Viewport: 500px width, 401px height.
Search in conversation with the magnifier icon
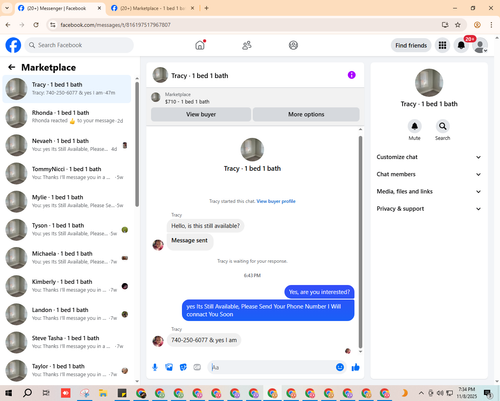[x=442, y=126]
